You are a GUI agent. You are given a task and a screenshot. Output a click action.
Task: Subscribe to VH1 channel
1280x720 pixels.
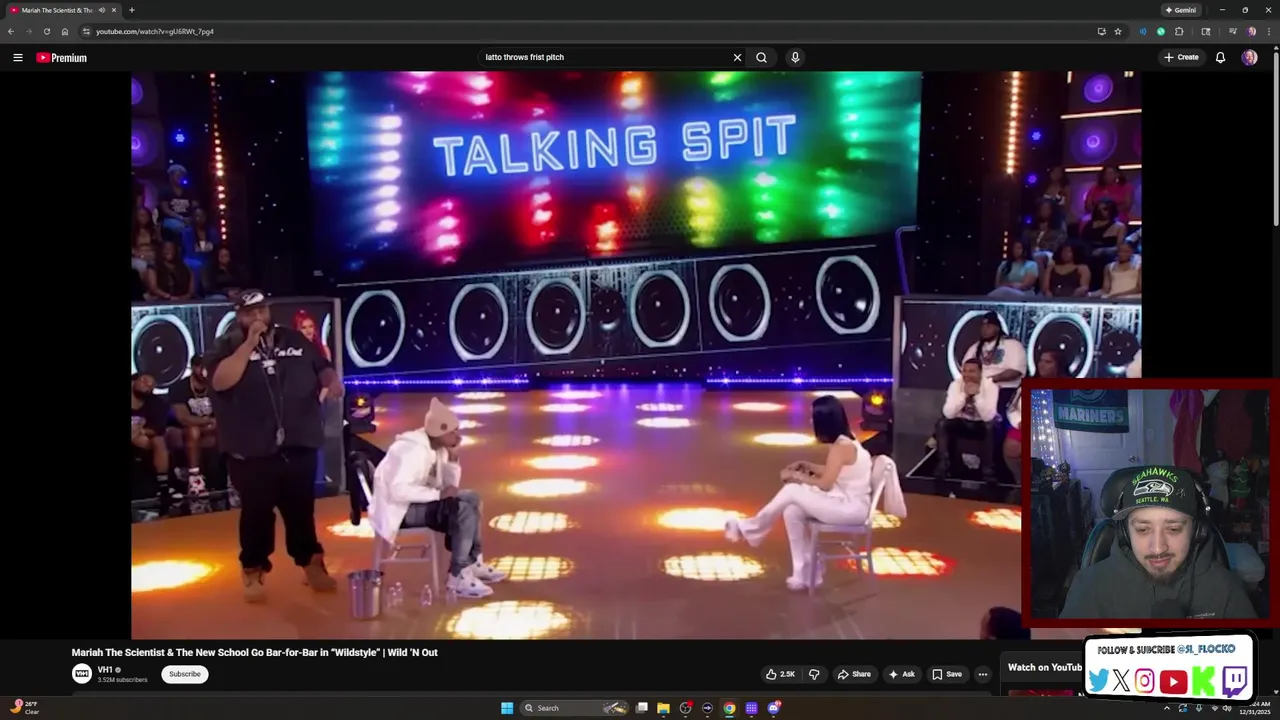[x=185, y=674]
